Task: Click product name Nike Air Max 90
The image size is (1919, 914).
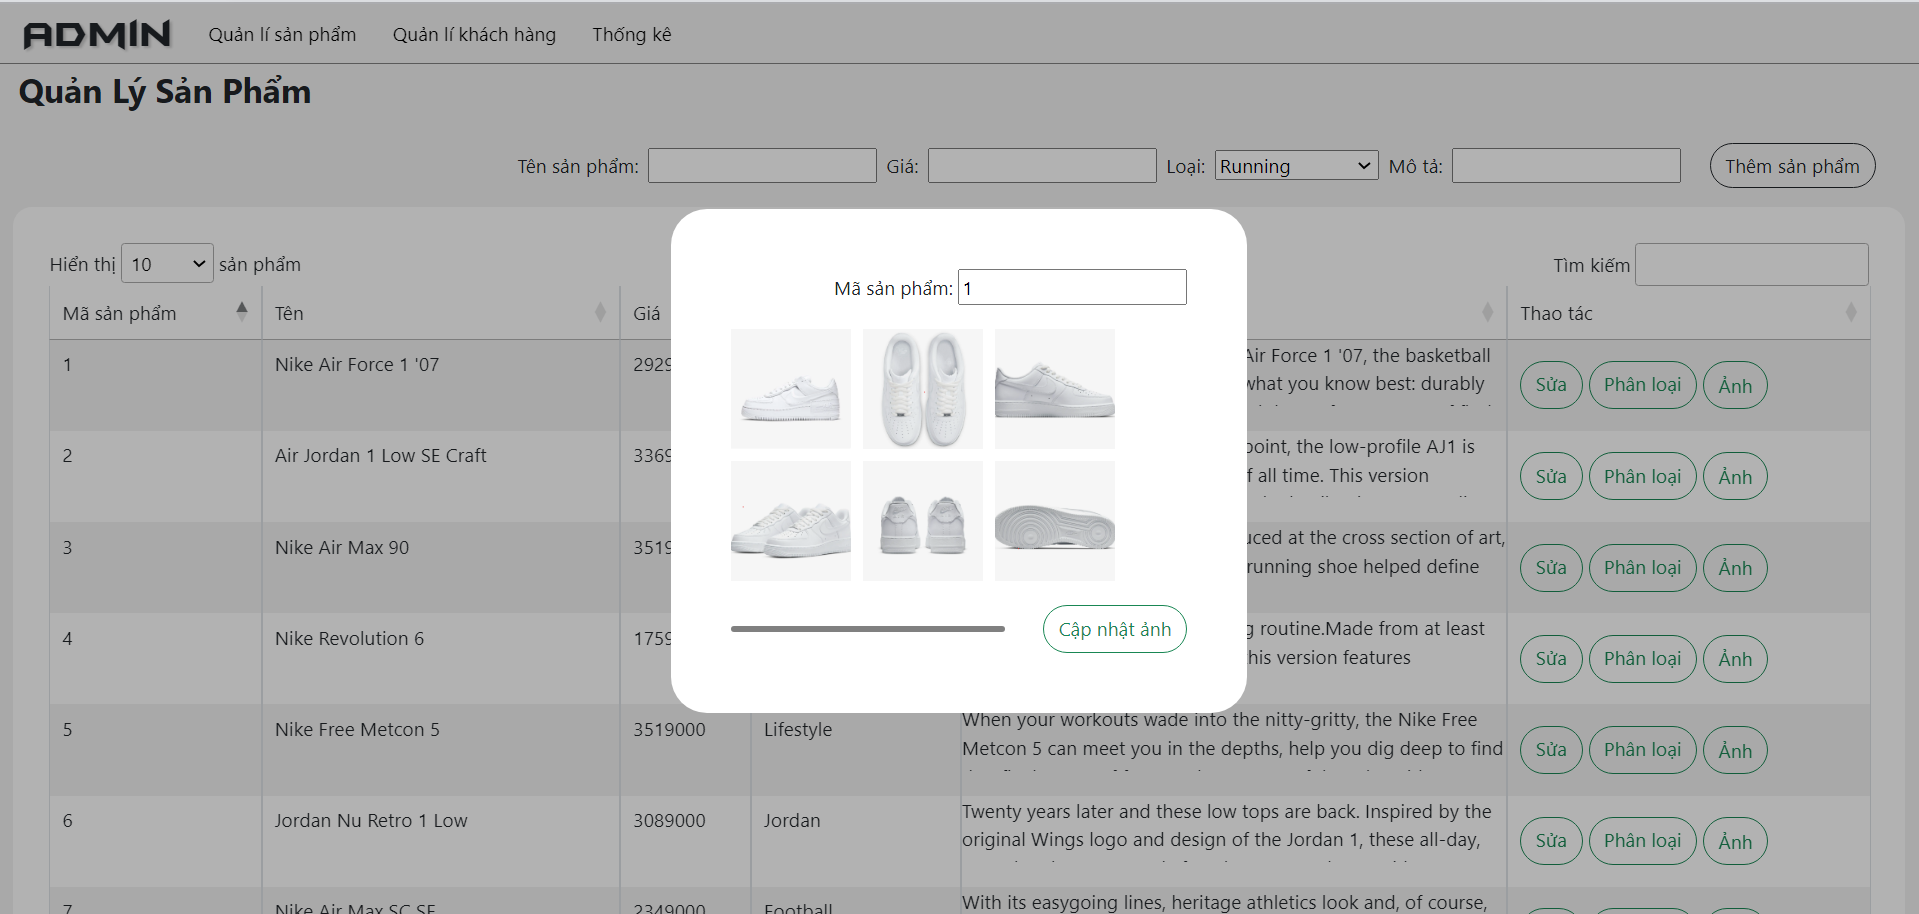Action: 342,548
